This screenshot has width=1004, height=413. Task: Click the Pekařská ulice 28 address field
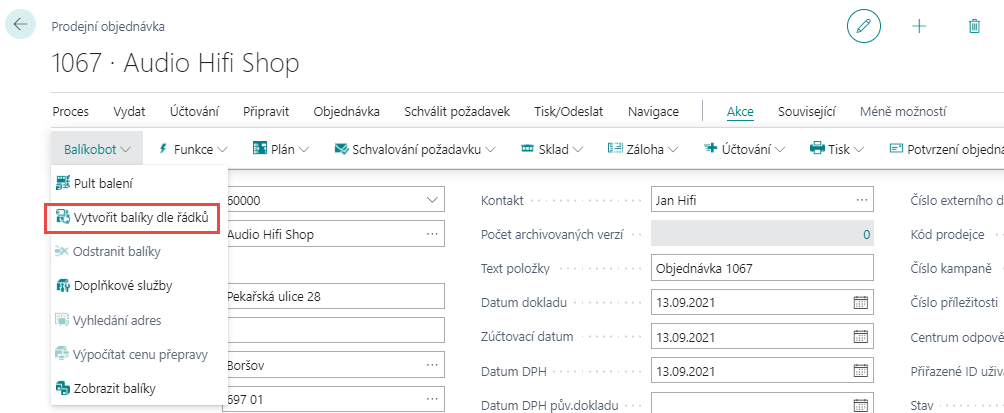point(333,296)
